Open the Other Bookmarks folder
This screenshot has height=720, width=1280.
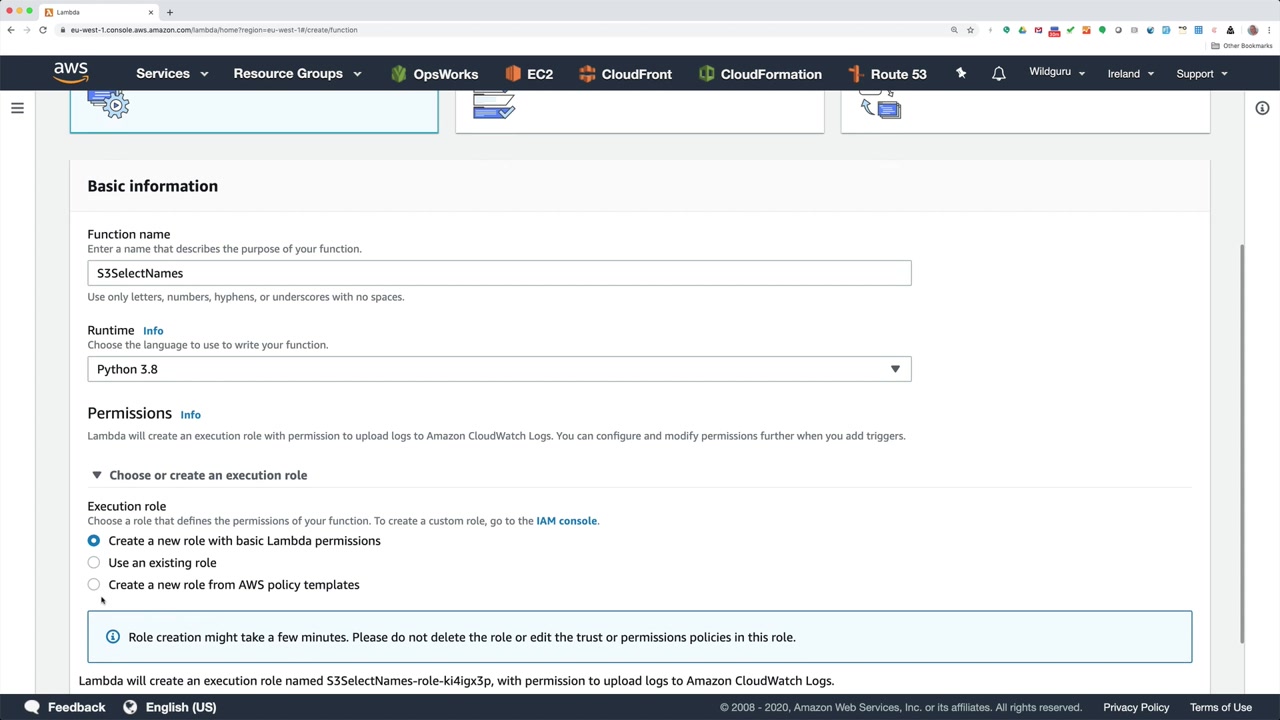tap(1242, 46)
